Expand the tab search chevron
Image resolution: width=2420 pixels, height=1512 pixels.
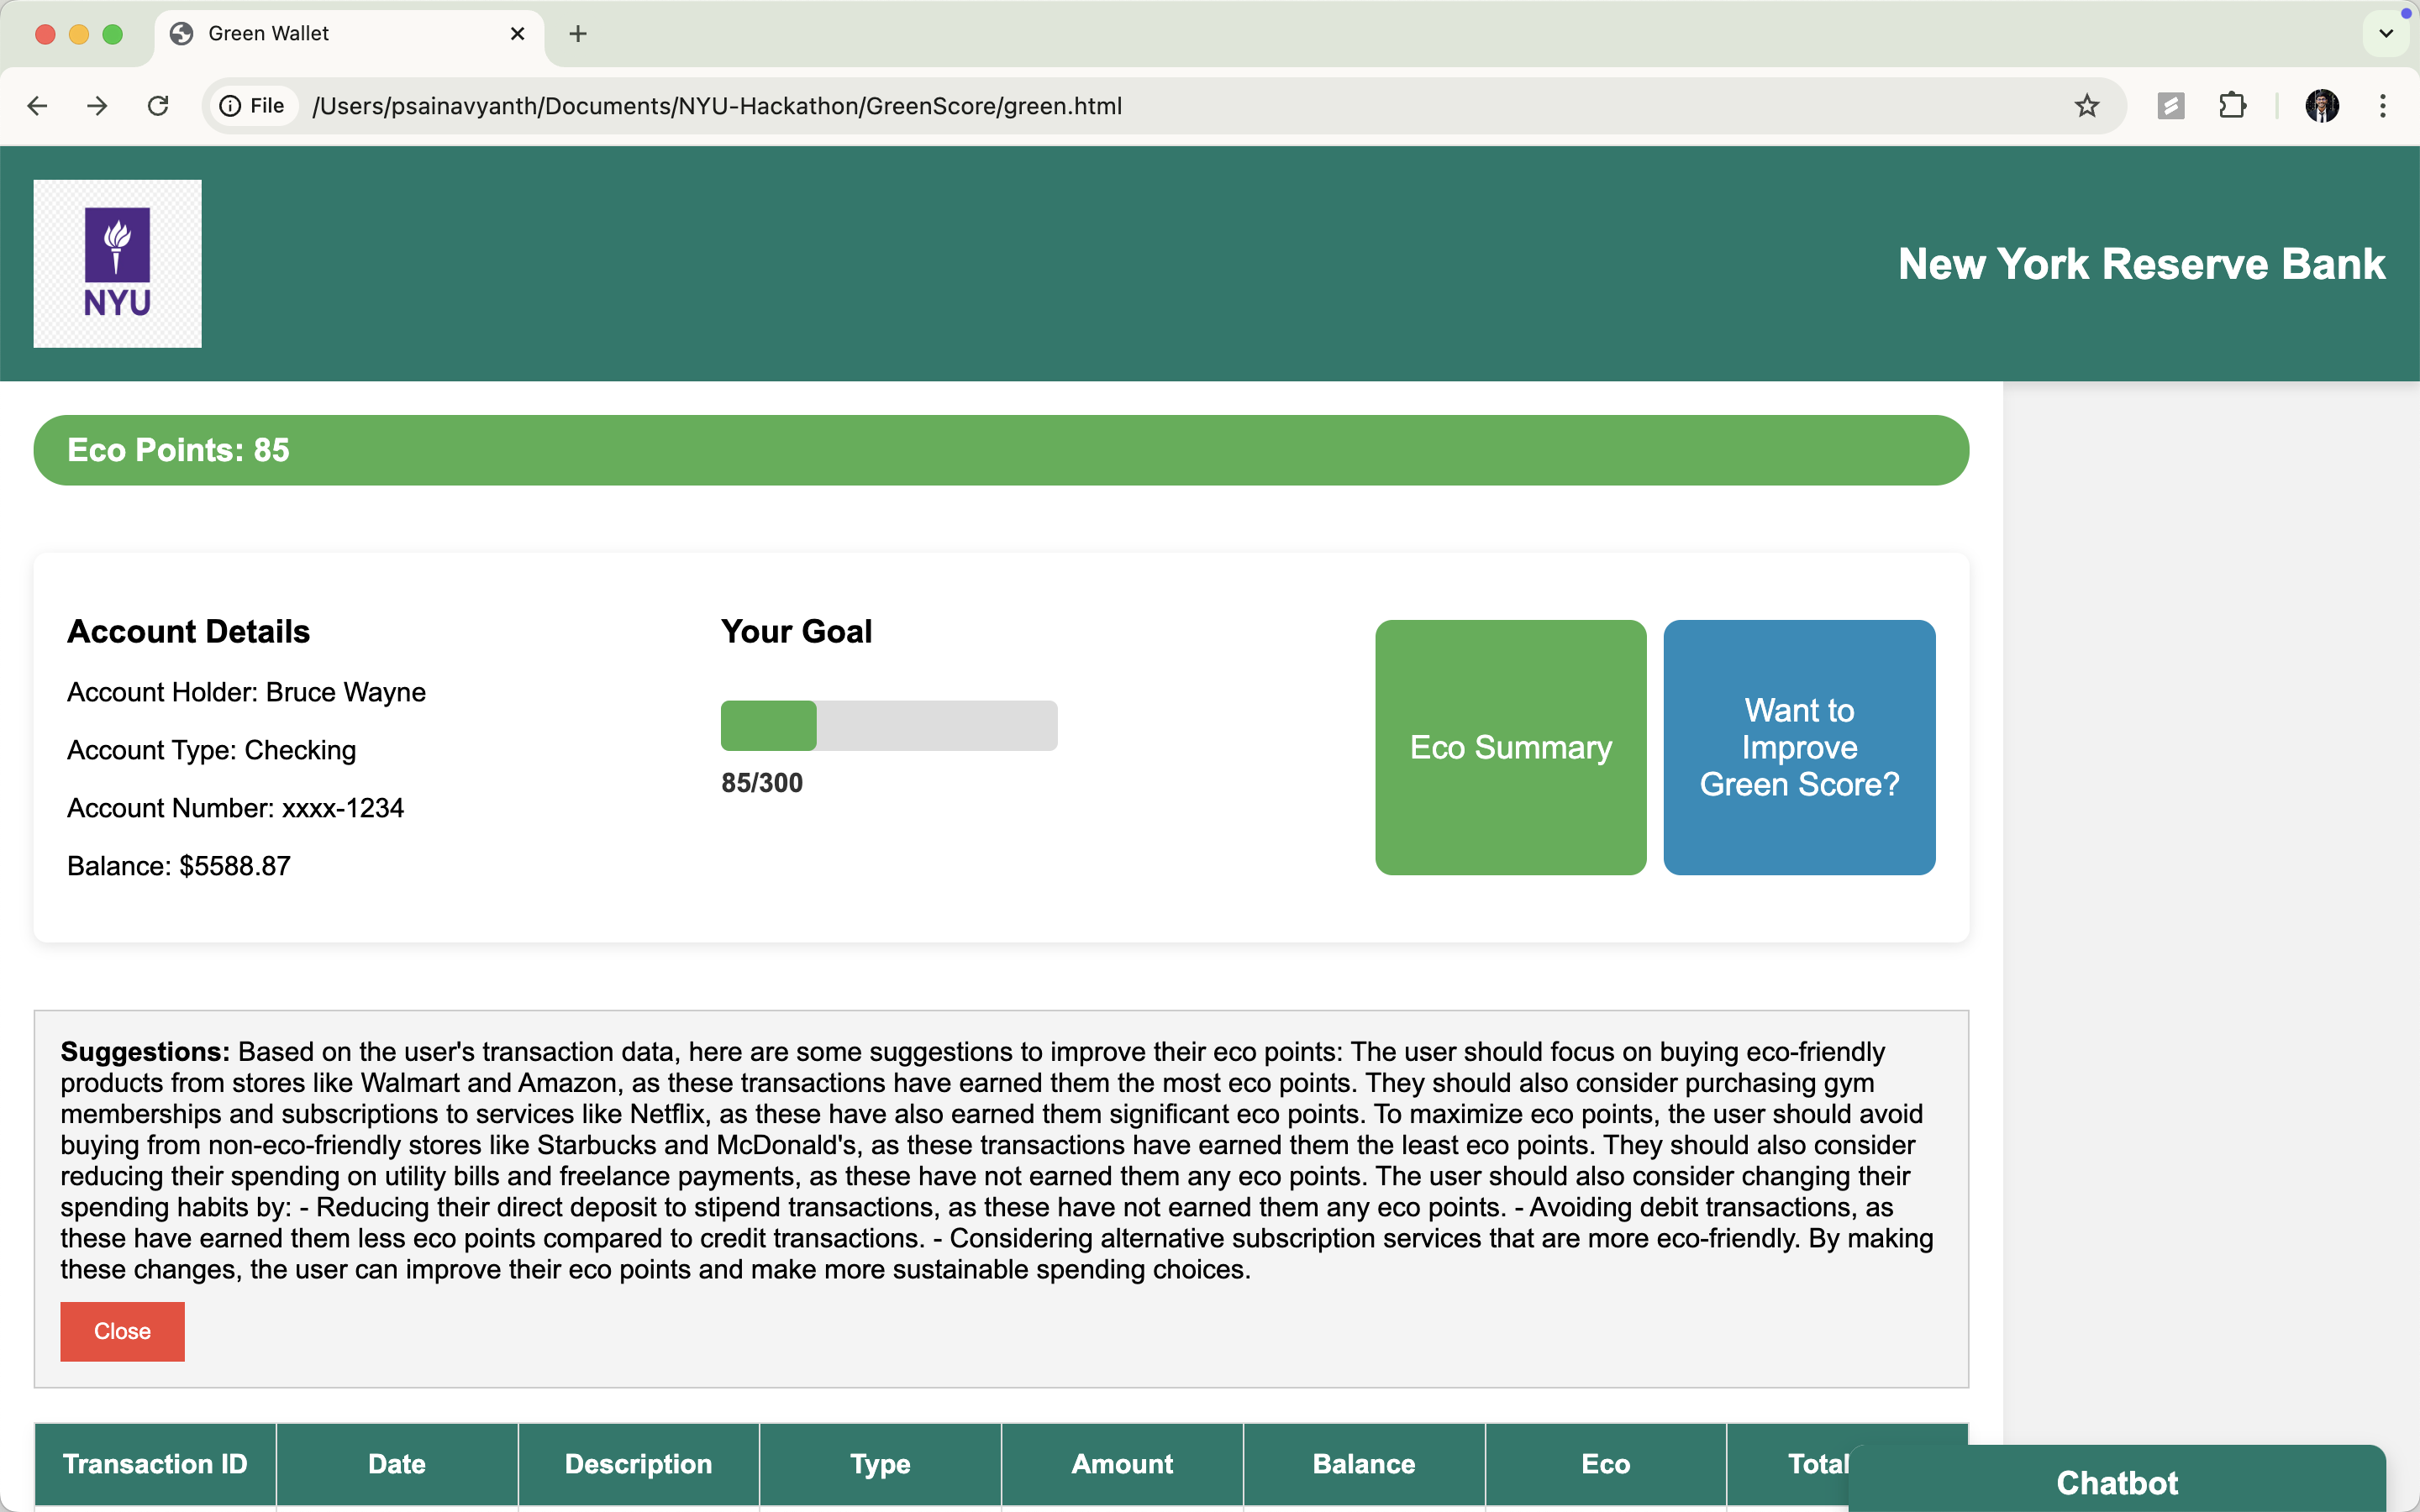2386,34
